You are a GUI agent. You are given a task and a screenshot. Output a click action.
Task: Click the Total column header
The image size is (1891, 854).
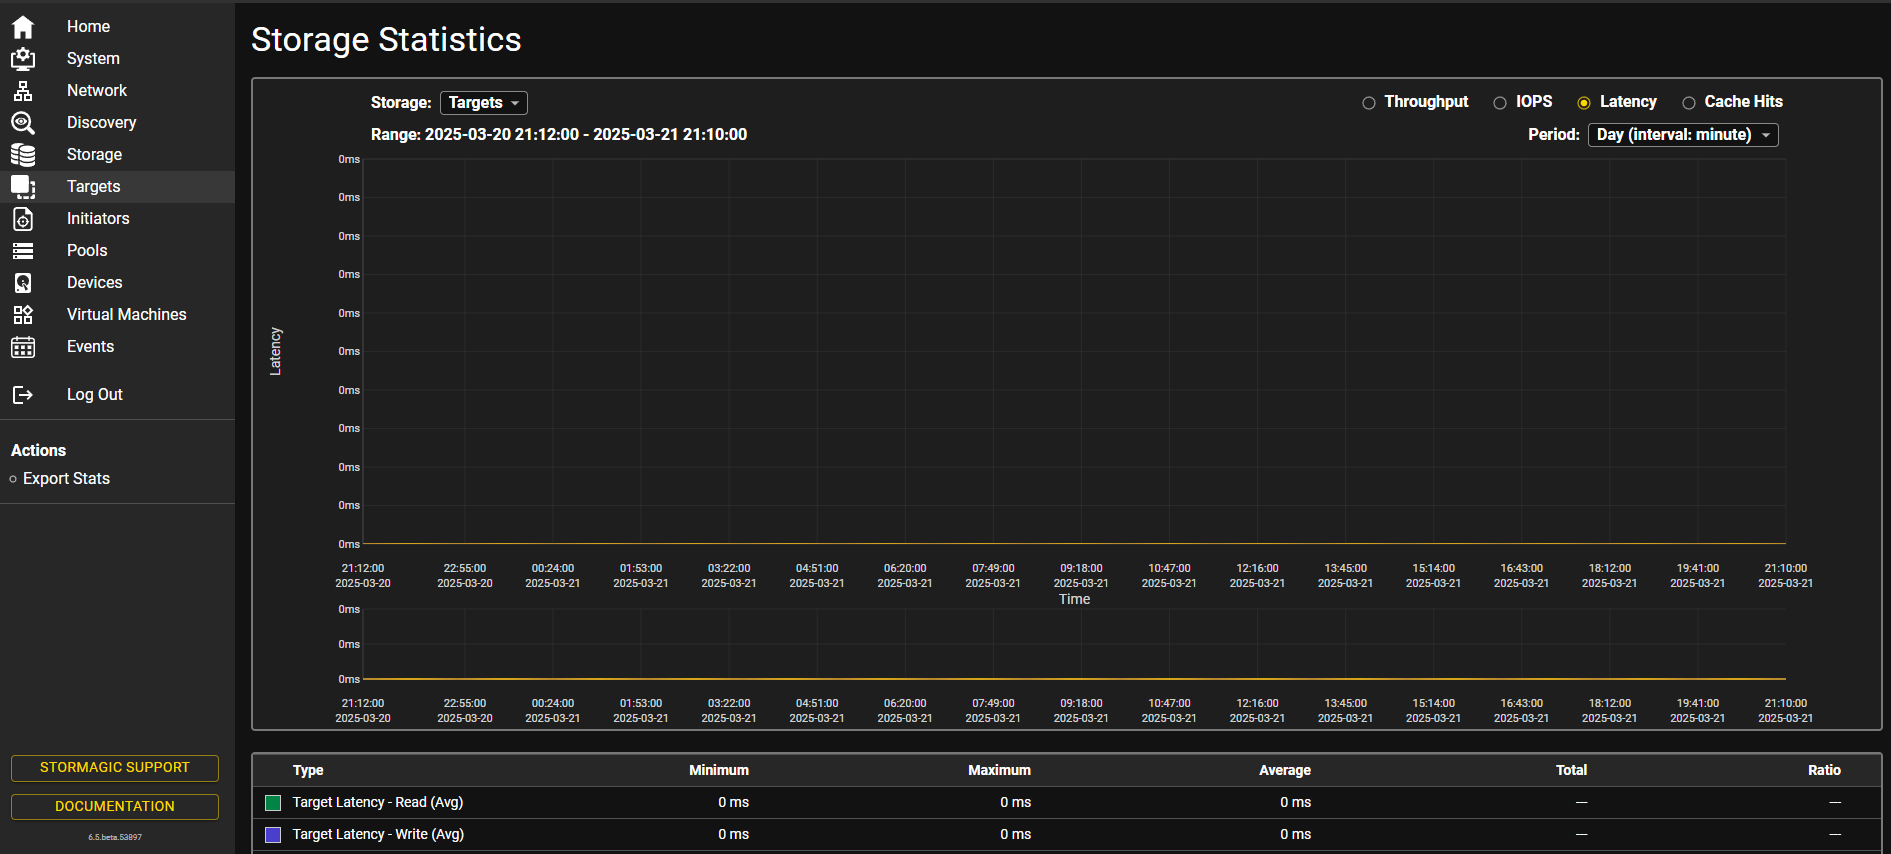tap(1571, 771)
